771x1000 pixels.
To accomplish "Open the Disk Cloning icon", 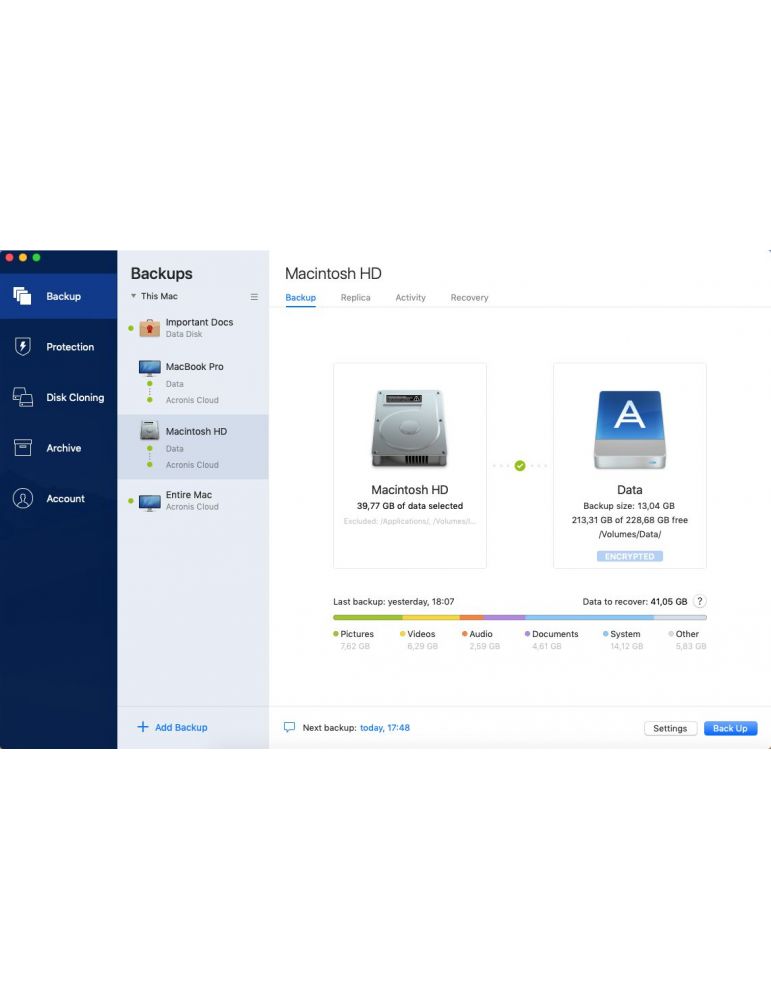I will pos(22,397).
